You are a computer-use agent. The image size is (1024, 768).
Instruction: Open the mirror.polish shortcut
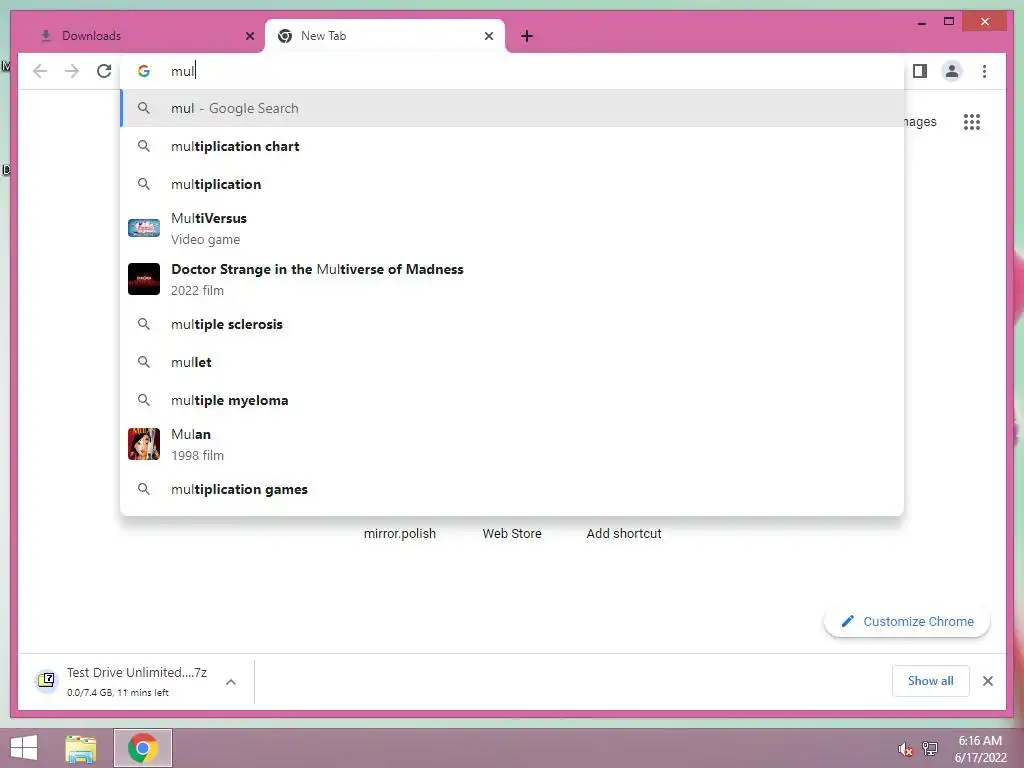400,534
